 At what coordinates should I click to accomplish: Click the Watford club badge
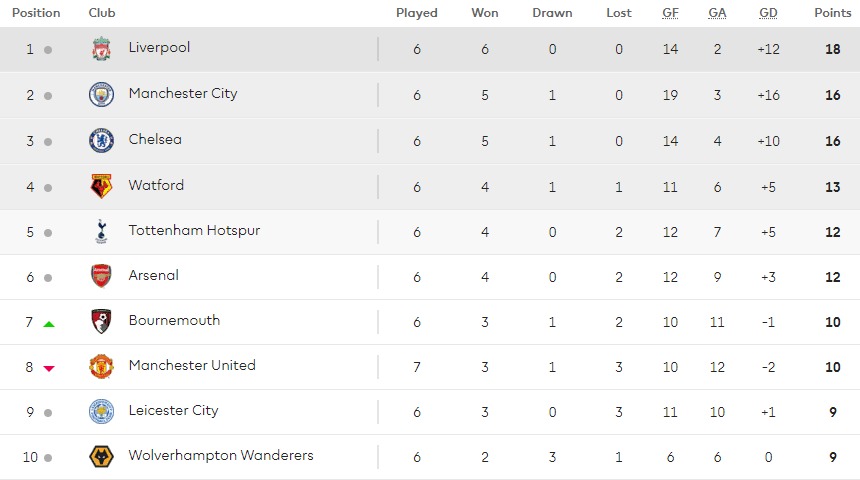(x=101, y=187)
